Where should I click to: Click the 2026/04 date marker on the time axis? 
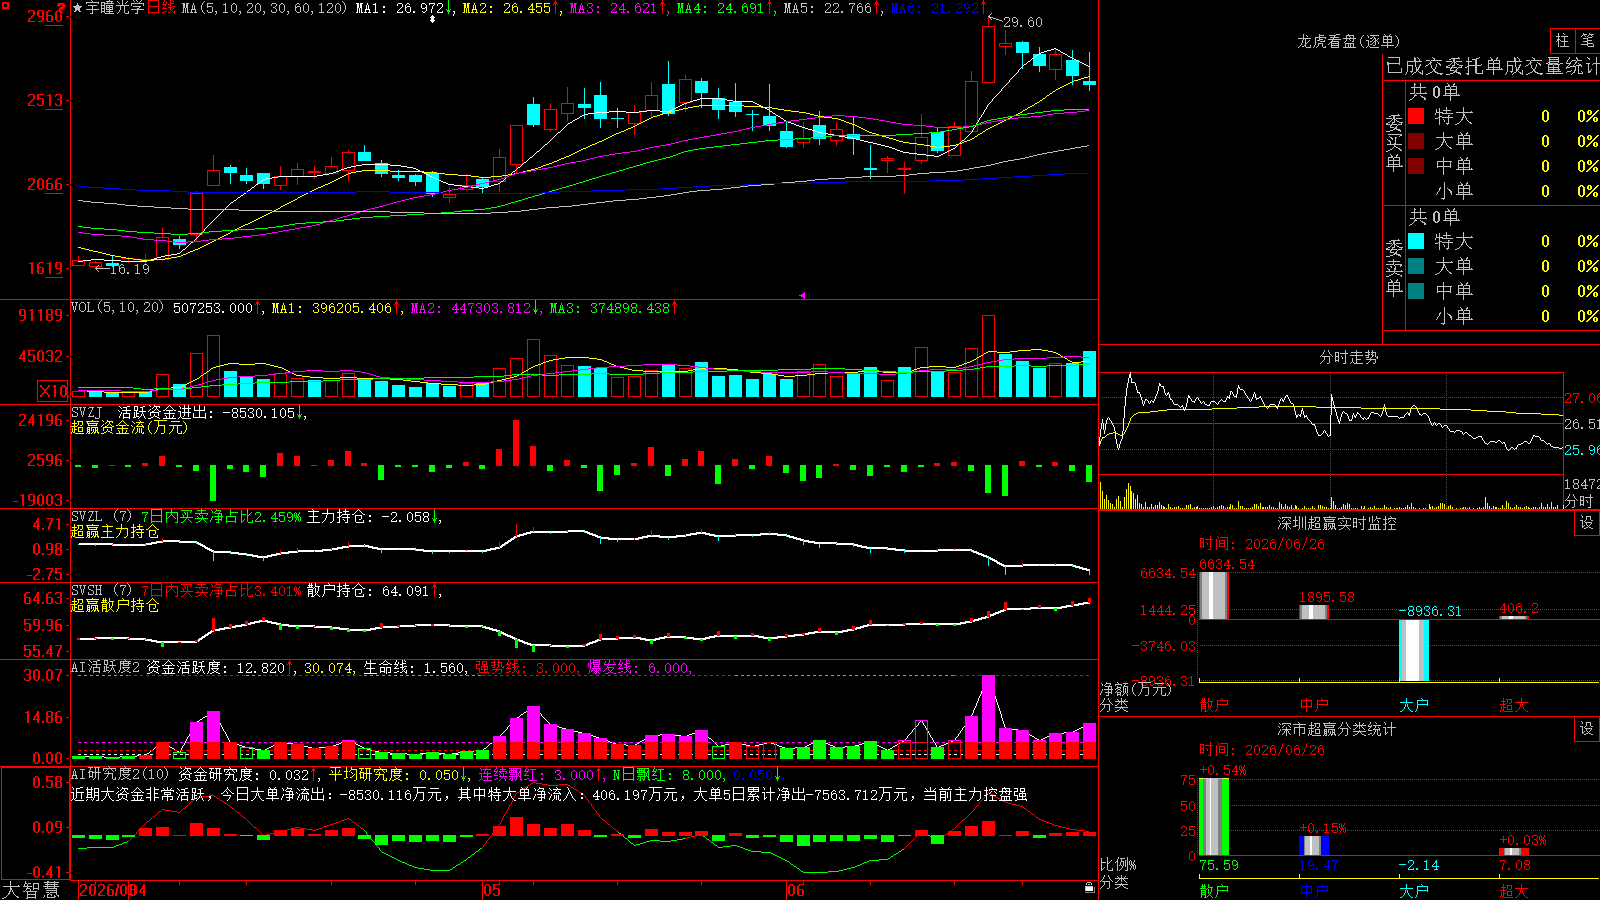[x=112, y=890]
